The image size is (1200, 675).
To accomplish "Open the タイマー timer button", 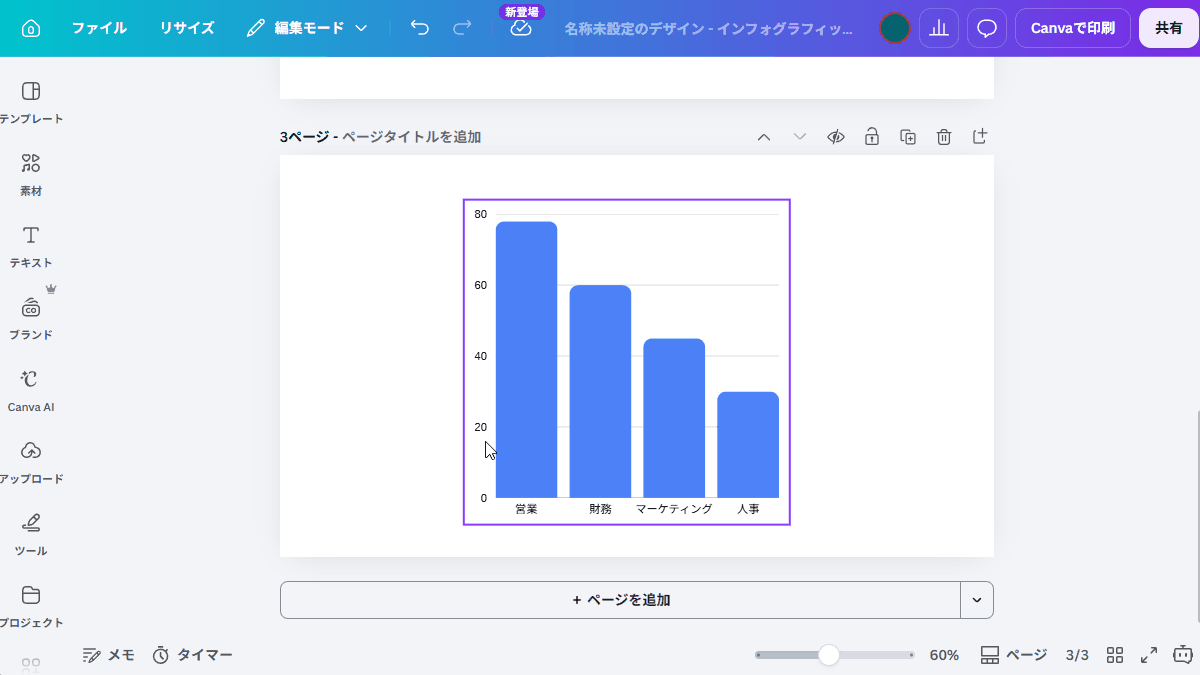I will (x=192, y=655).
